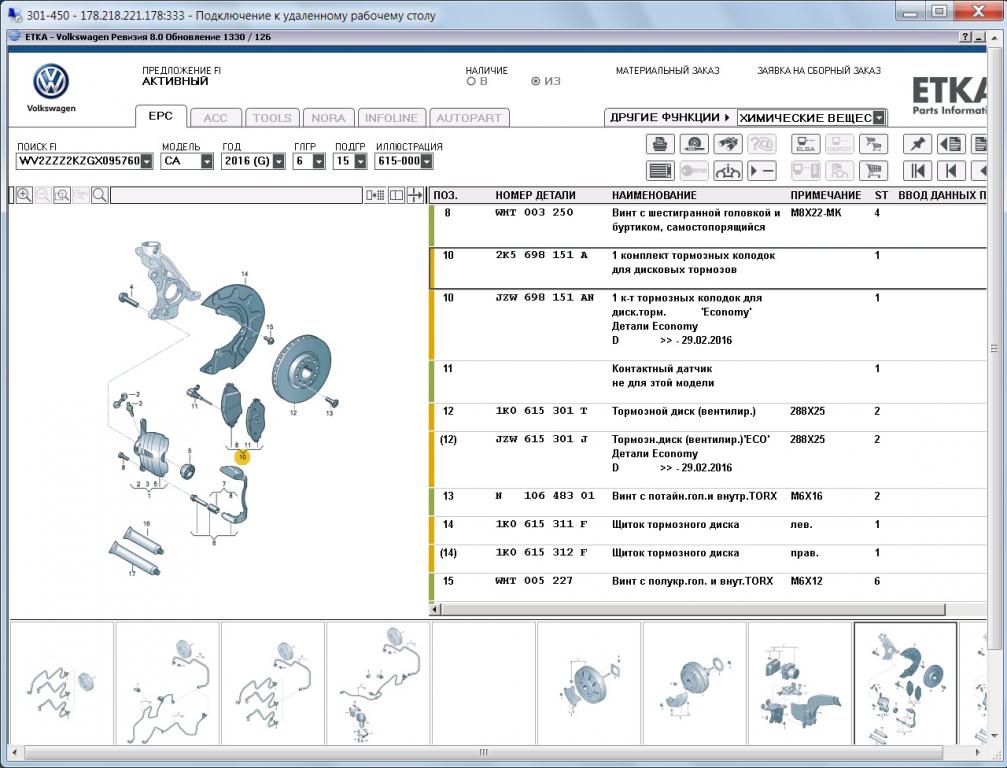Select part row WHT 003 250
The height and width of the screenshot is (768, 1007).
[x=708, y=225]
